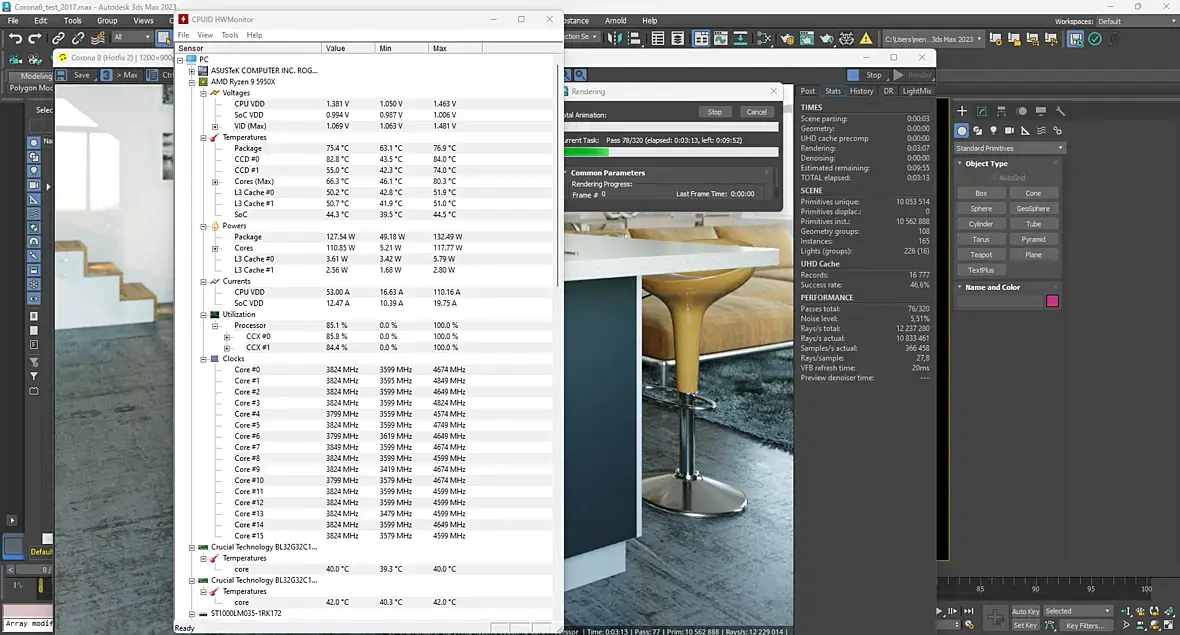The height and width of the screenshot is (635, 1180).
Task: Click the magenta object color swatch
Action: click(1052, 301)
